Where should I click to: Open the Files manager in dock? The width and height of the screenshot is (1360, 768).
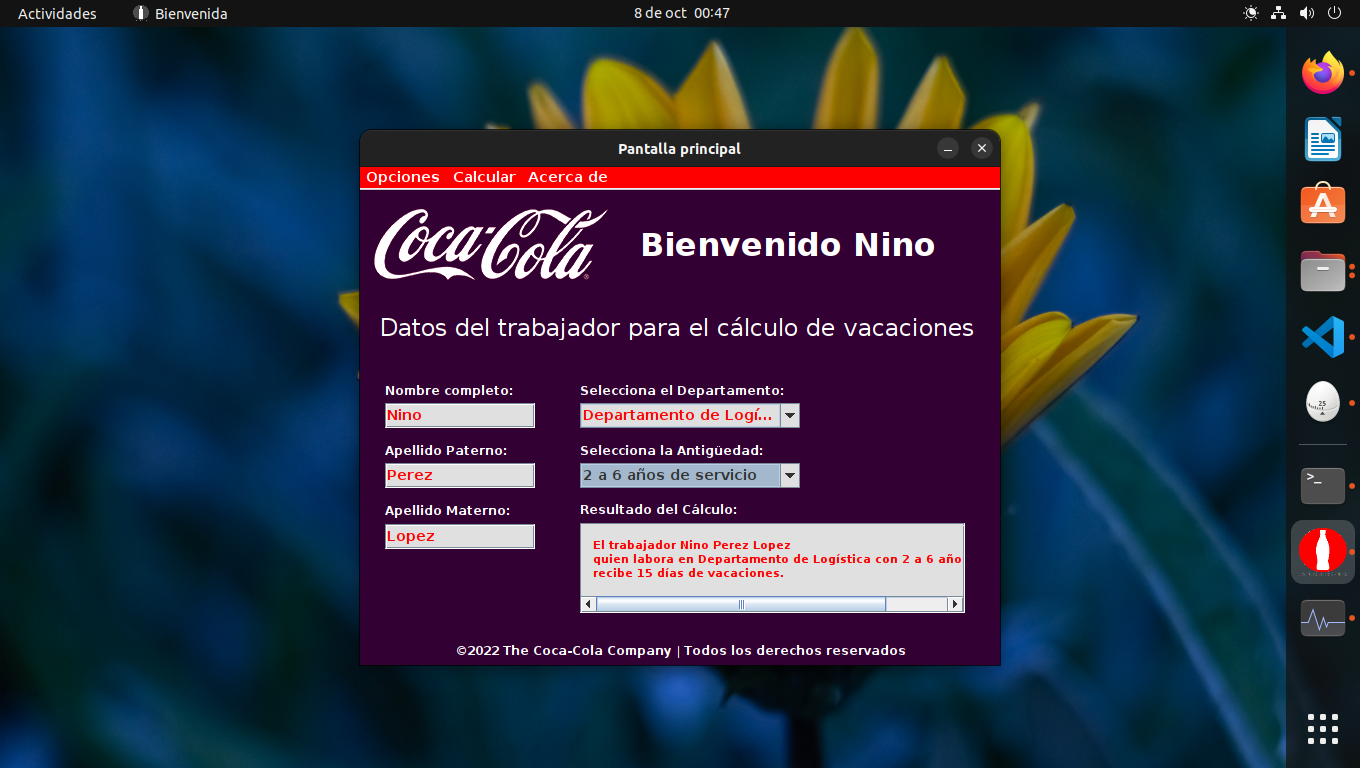1323,270
